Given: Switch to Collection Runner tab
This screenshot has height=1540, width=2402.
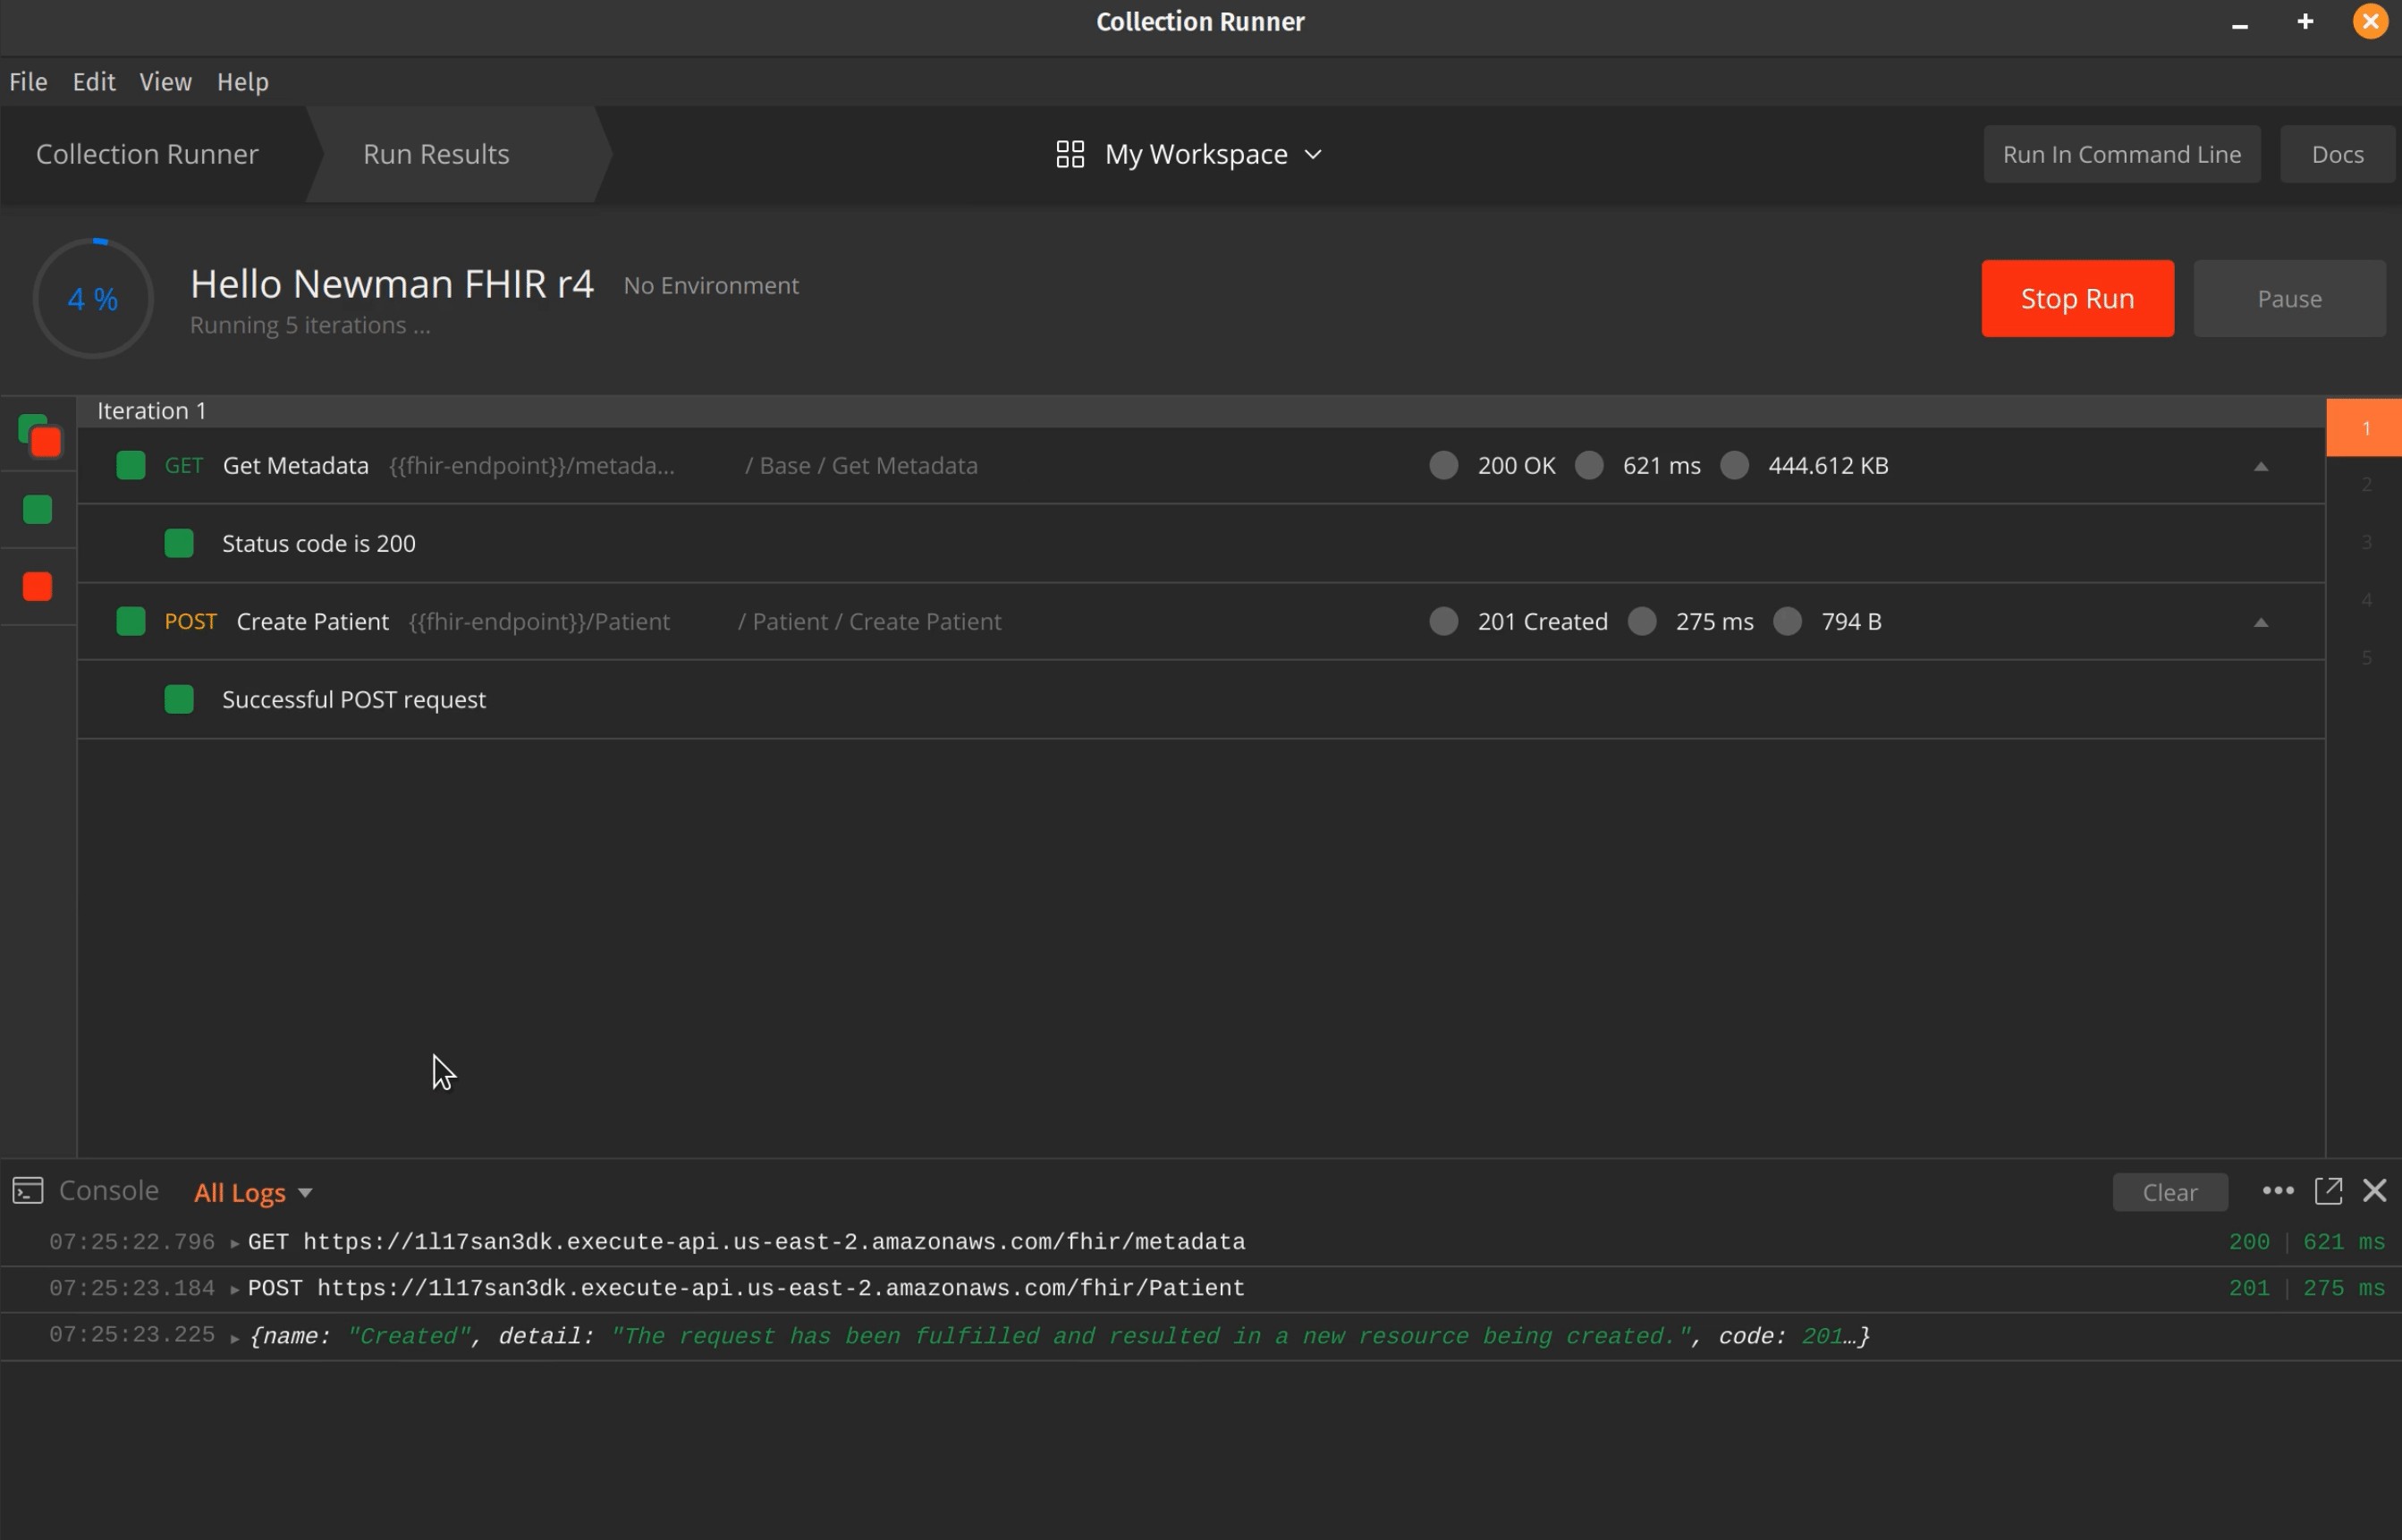Looking at the screenshot, I should (x=147, y=154).
